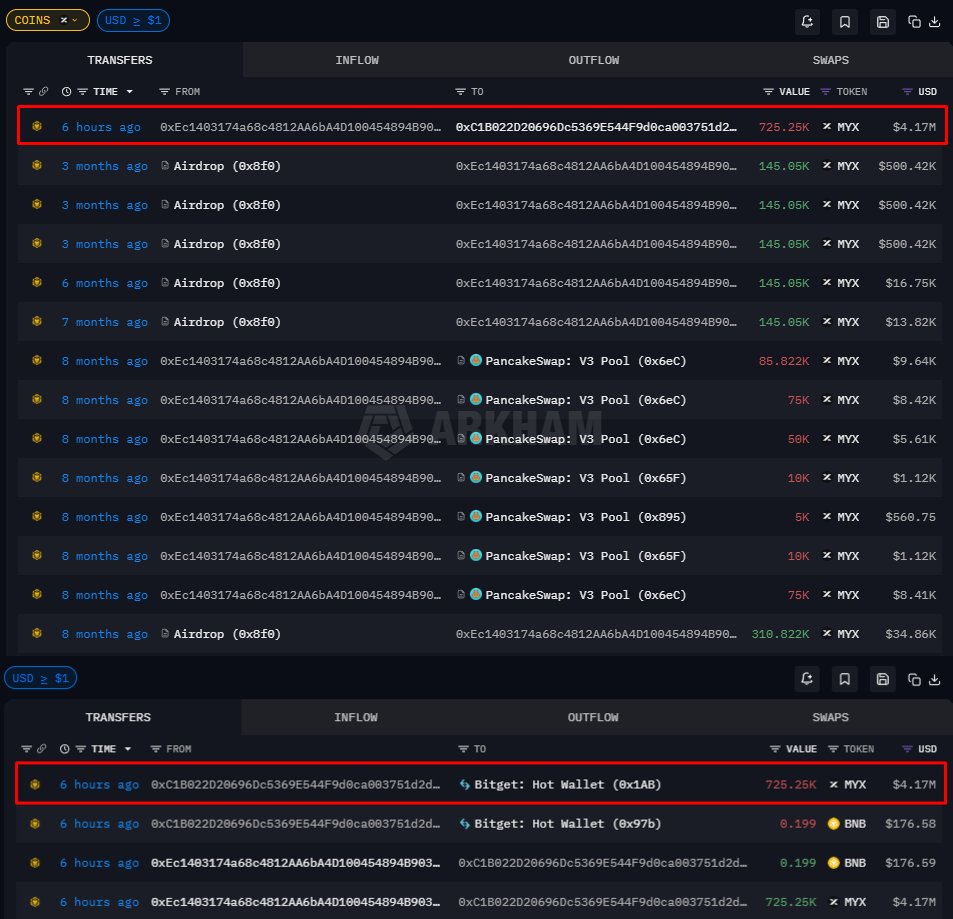The height and width of the screenshot is (919, 953).
Task: Open the FROM column filter in top table
Action: 164,92
